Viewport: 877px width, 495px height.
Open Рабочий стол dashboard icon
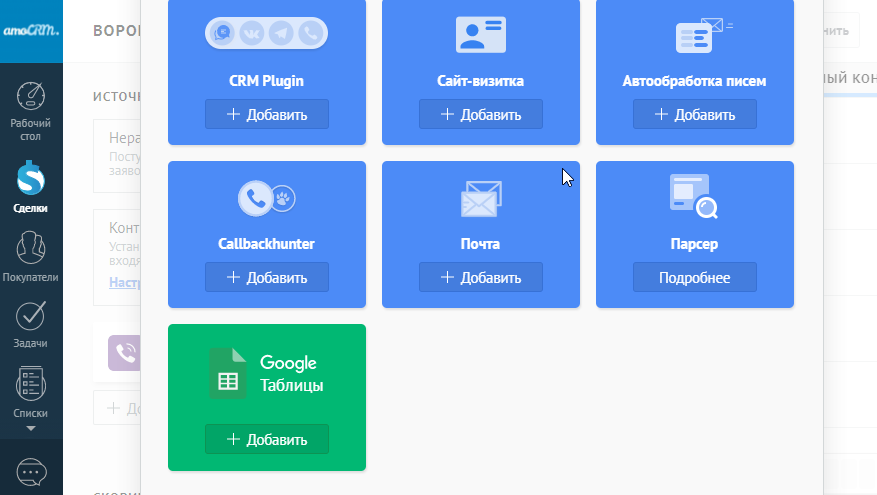pyautogui.click(x=31, y=108)
